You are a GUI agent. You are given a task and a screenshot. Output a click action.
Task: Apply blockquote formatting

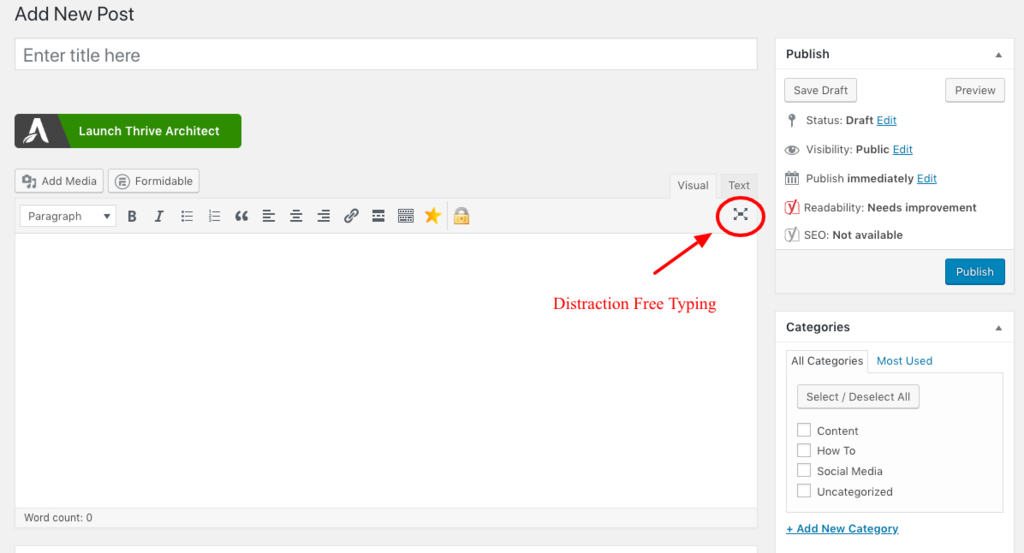point(241,216)
